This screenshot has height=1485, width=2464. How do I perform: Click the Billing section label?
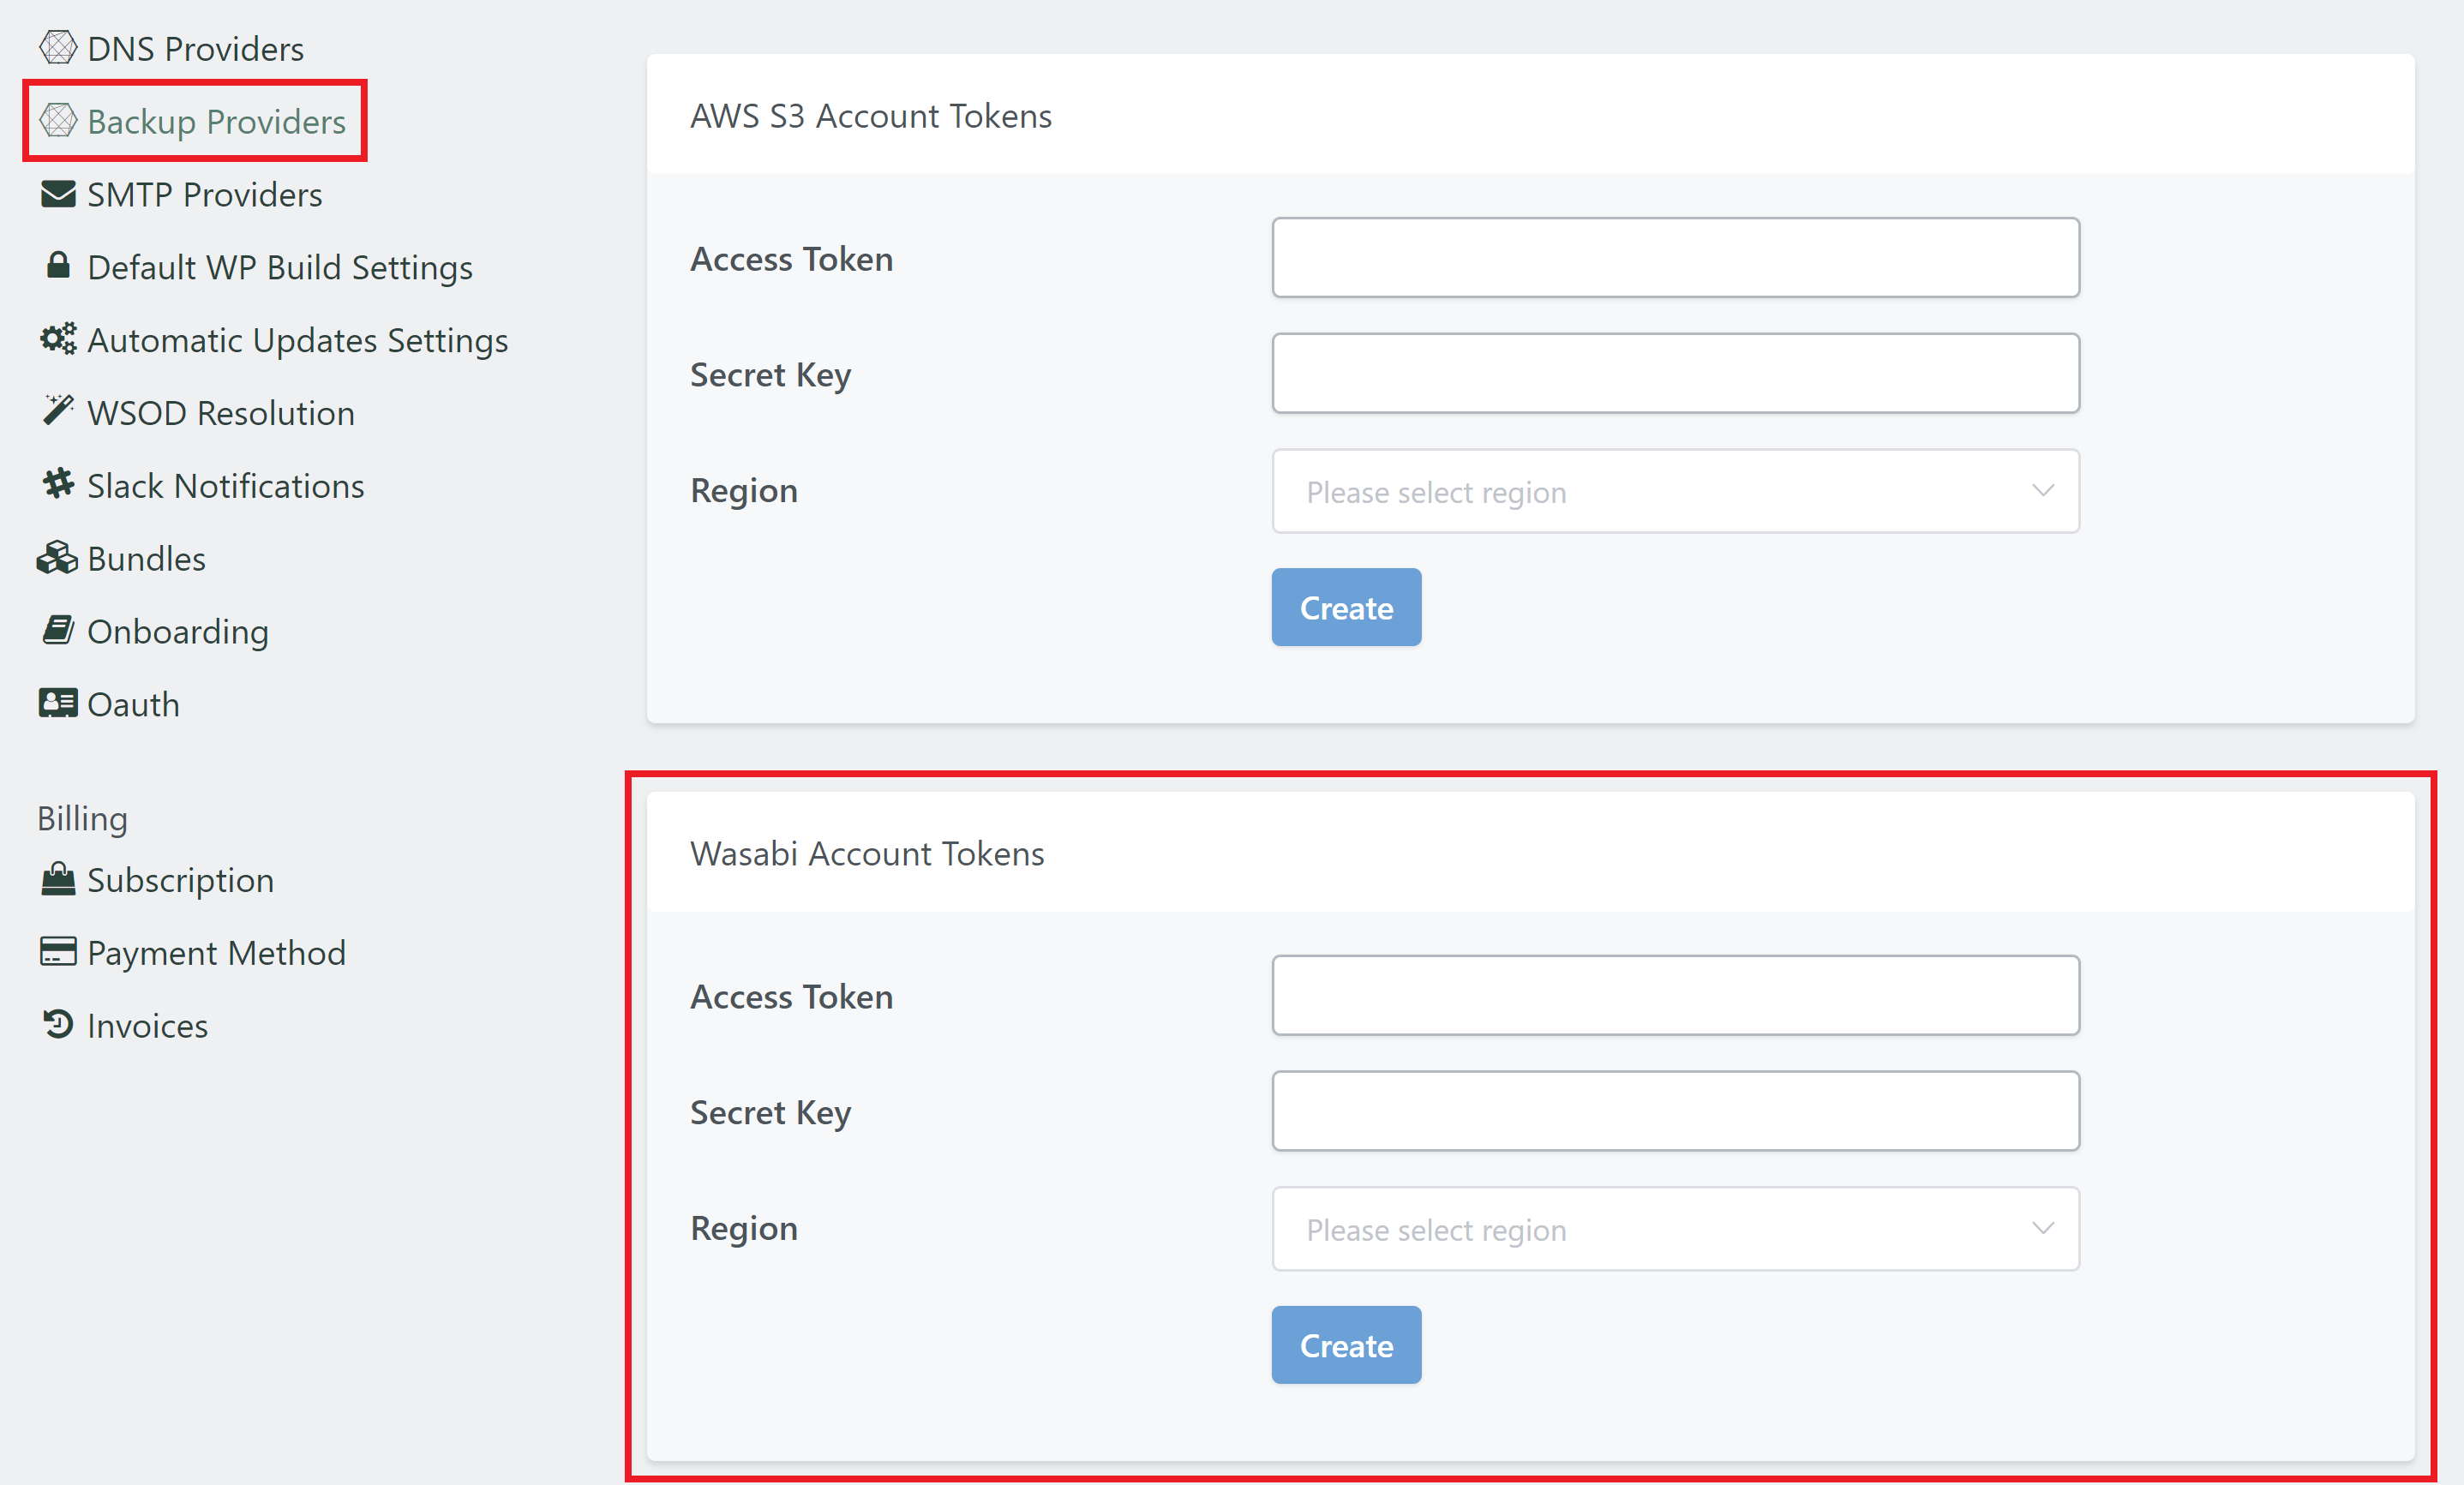click(82, 819)
